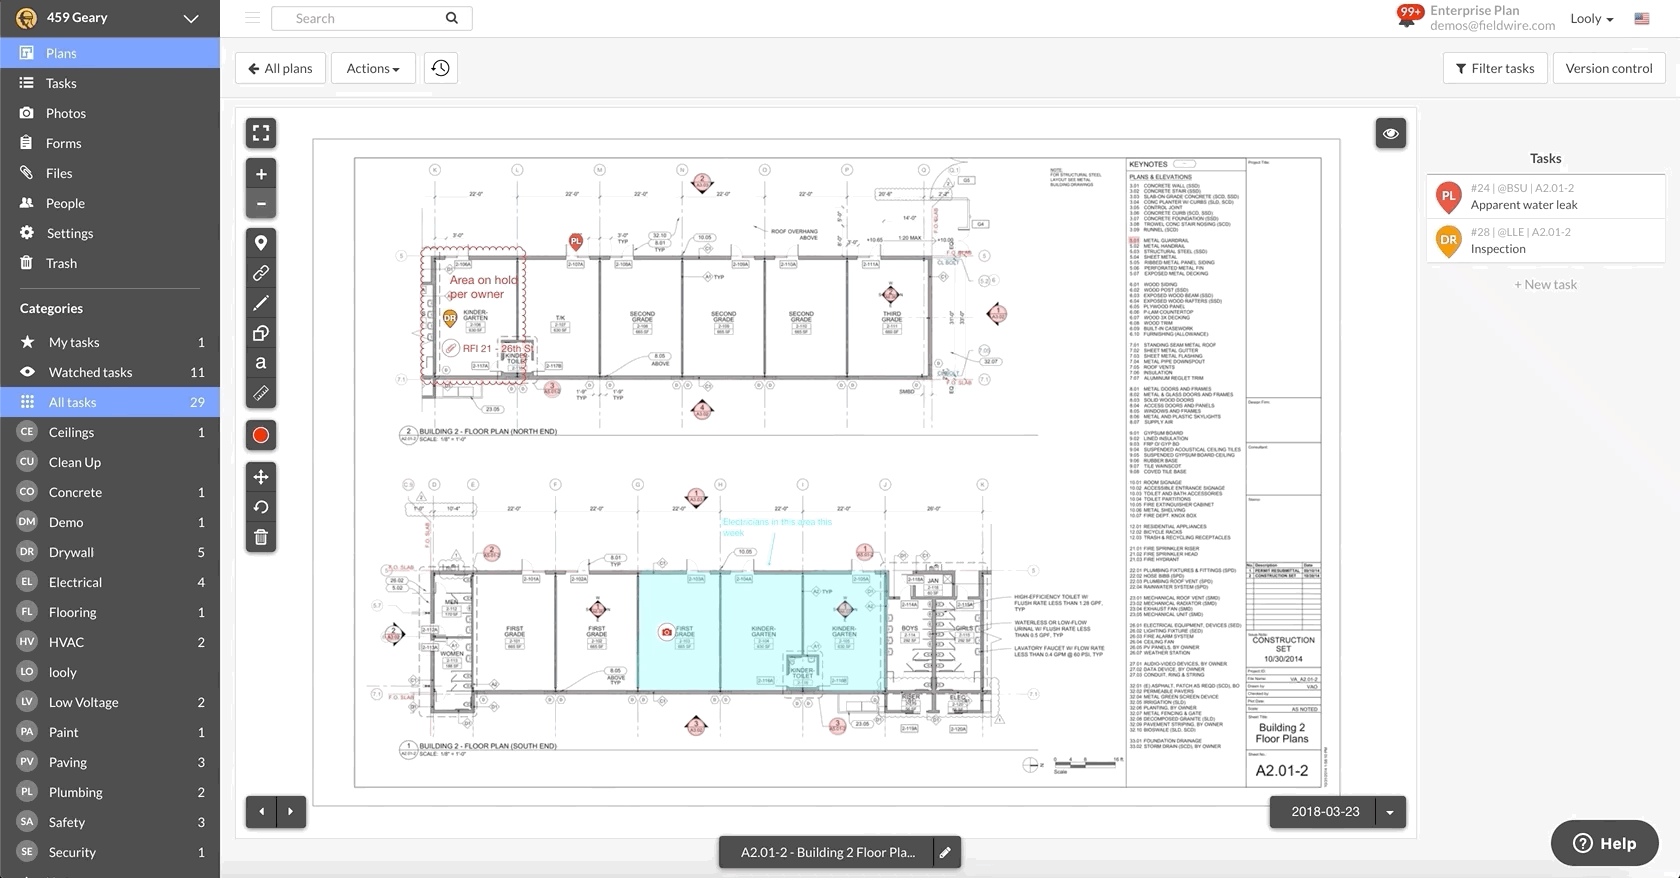Go back to All plans
This screenshot has height=878, width=1680.
point(280,68)
